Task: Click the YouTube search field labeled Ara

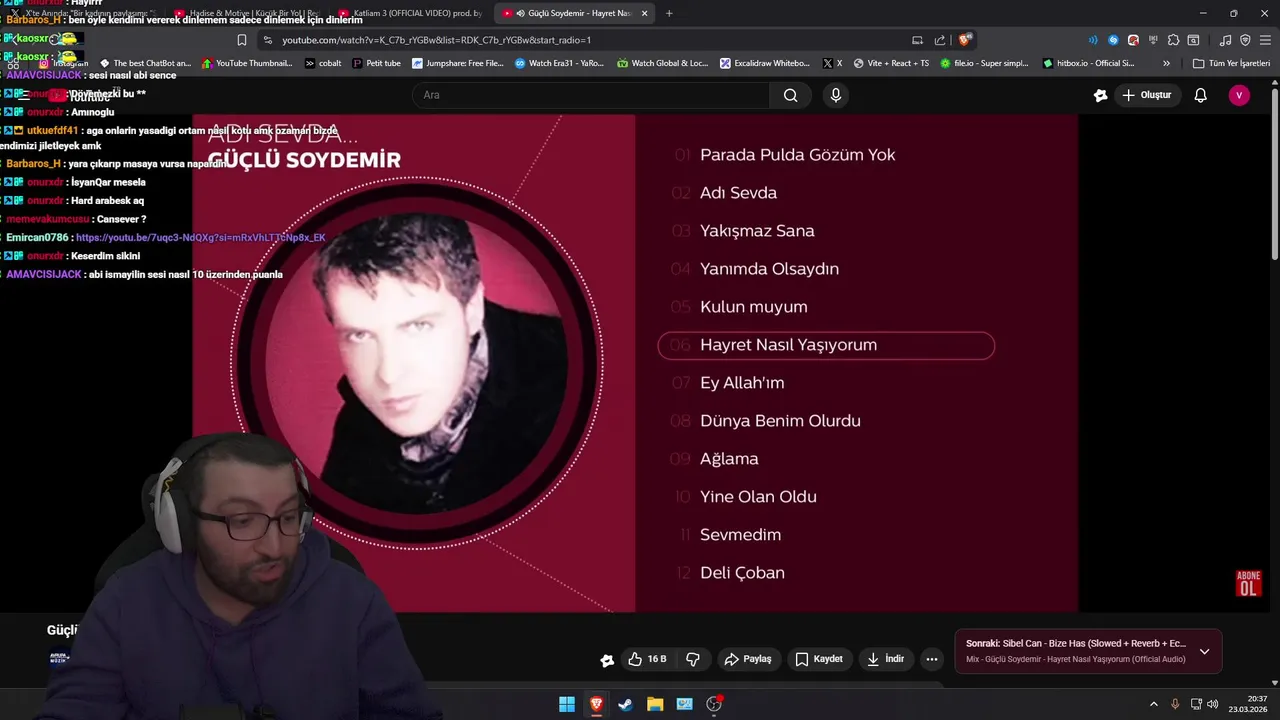Action: (591, 95)
